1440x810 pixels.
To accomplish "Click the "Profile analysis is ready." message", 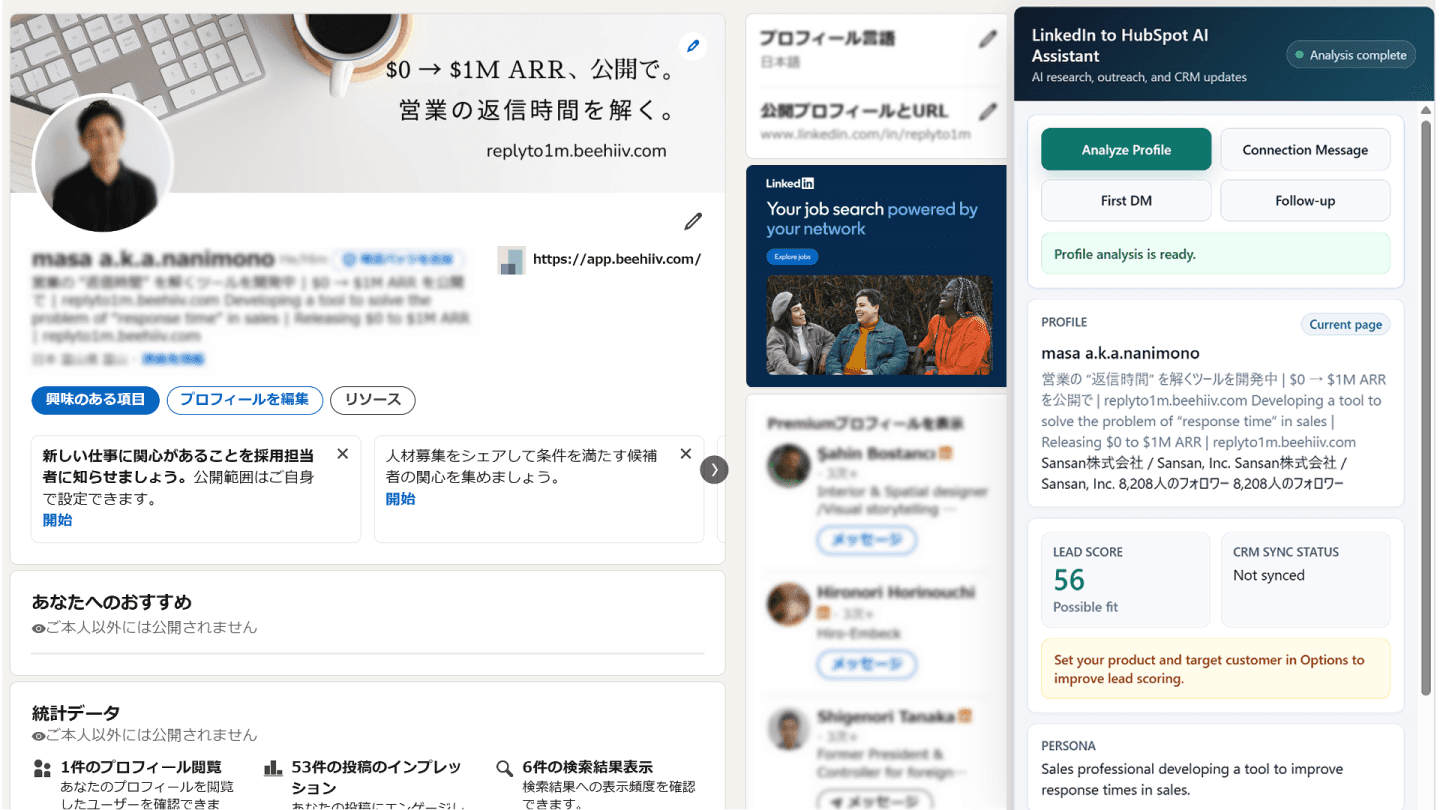I will point(1216,254).
